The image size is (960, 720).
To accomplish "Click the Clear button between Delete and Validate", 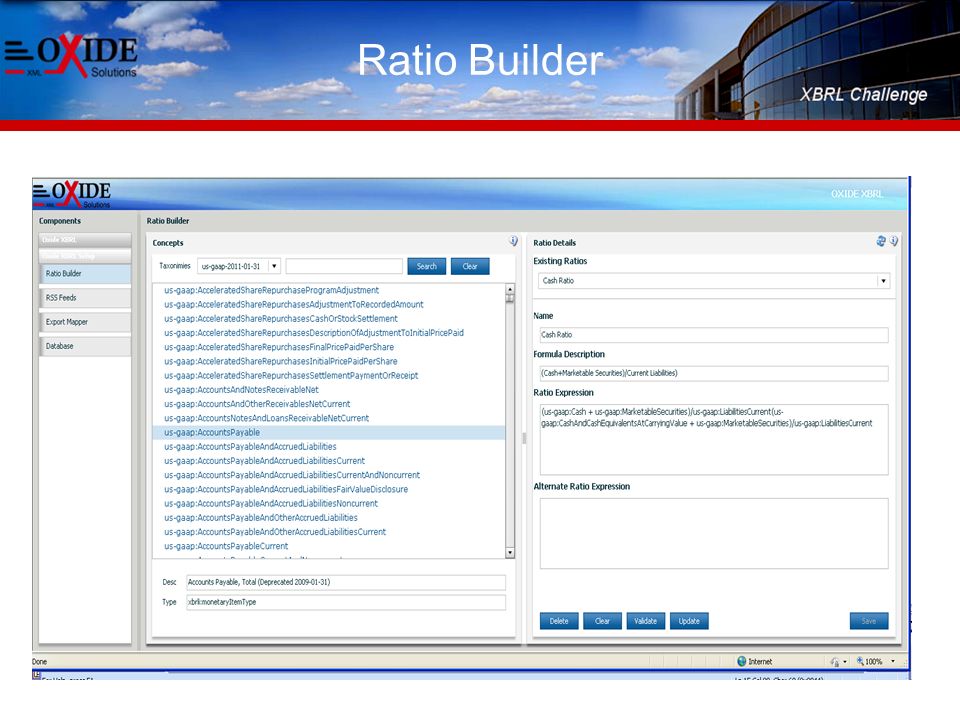I will pyautogui.click(x=602, y=621).
